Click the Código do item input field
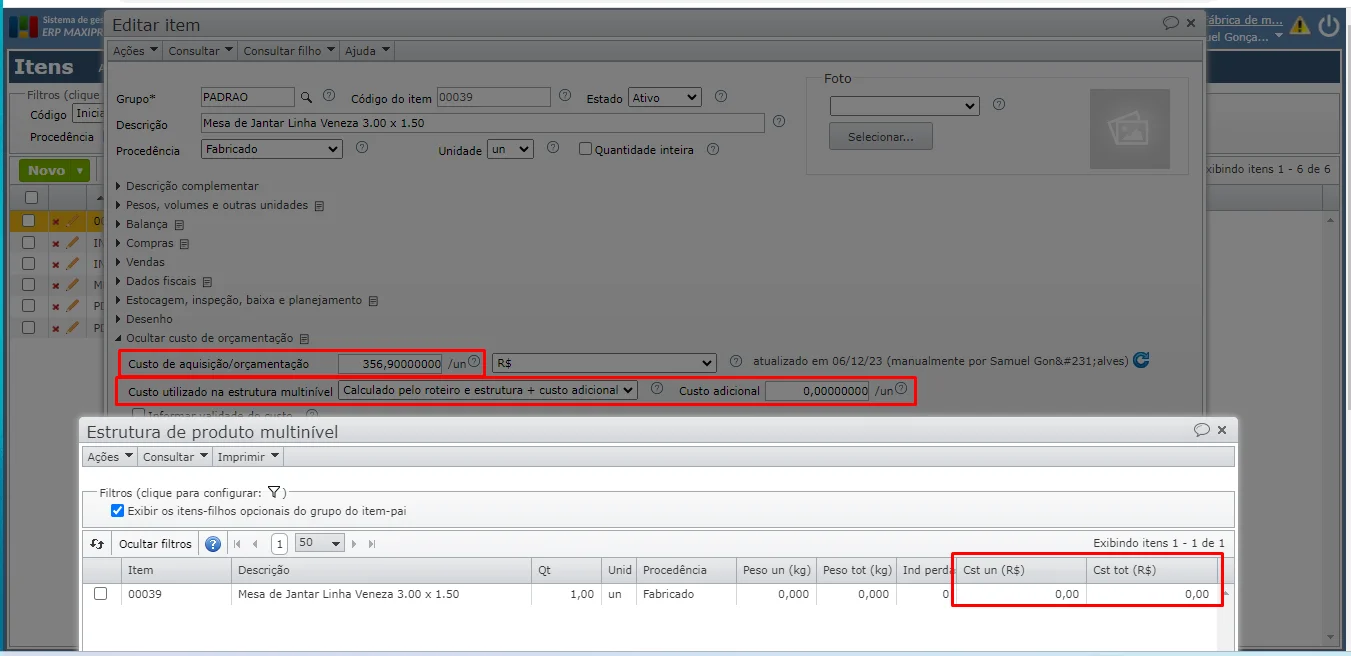The image size is (1351, 656). 494,97
